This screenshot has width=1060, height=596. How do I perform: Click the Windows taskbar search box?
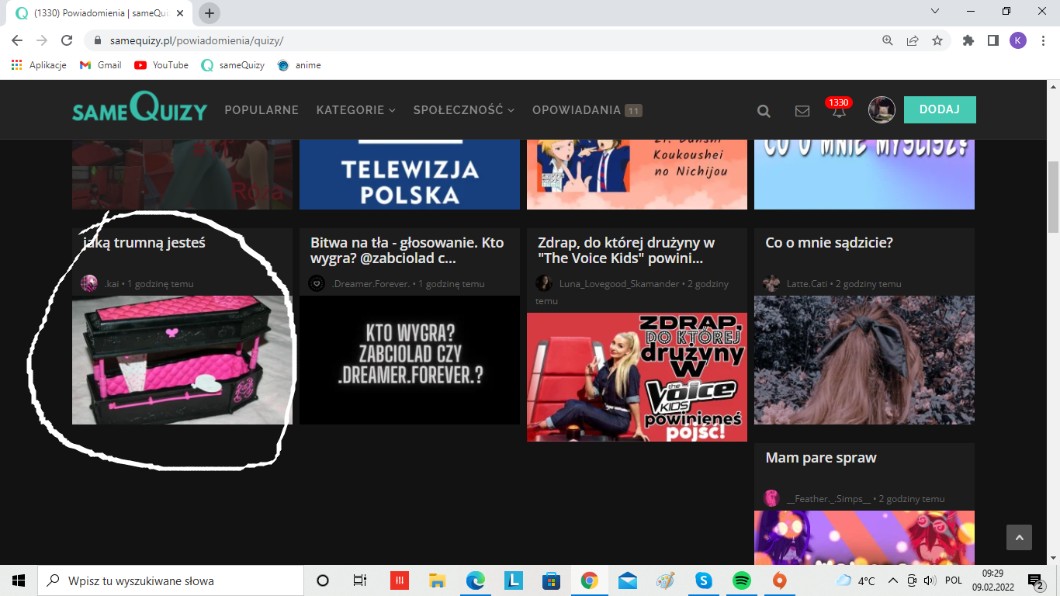click(x=171, y=581)
